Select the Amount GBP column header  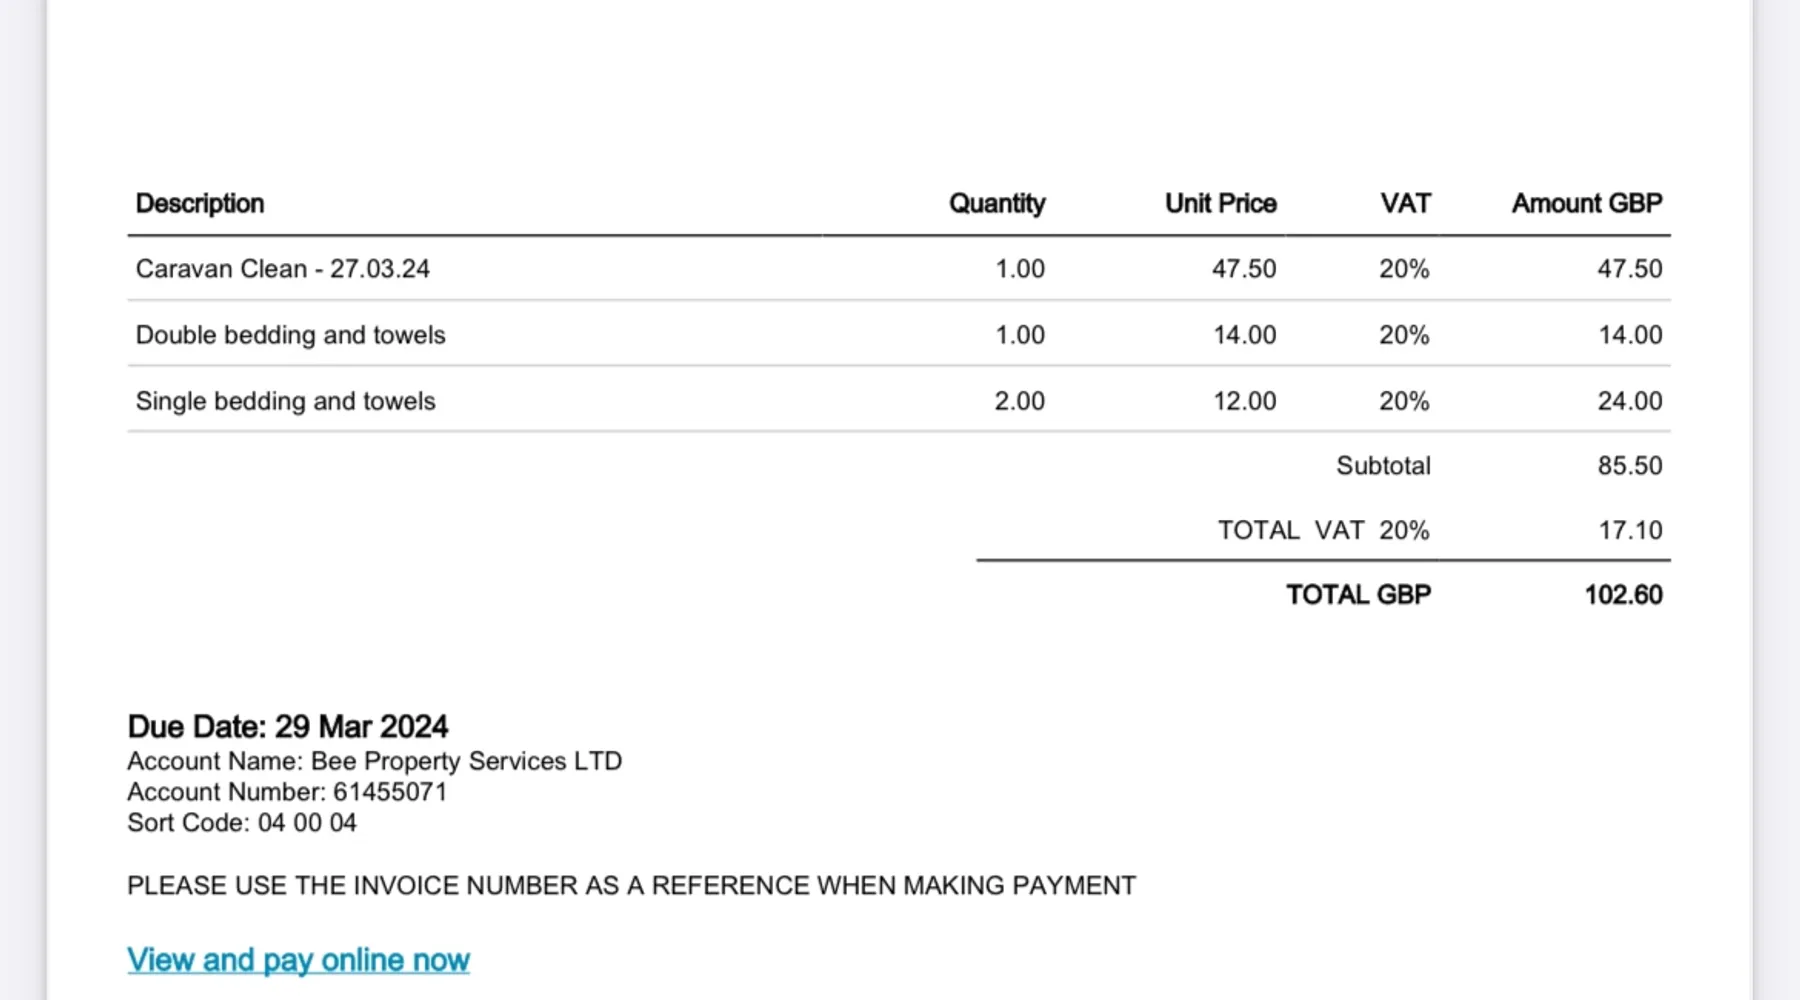pos(1586,204)
